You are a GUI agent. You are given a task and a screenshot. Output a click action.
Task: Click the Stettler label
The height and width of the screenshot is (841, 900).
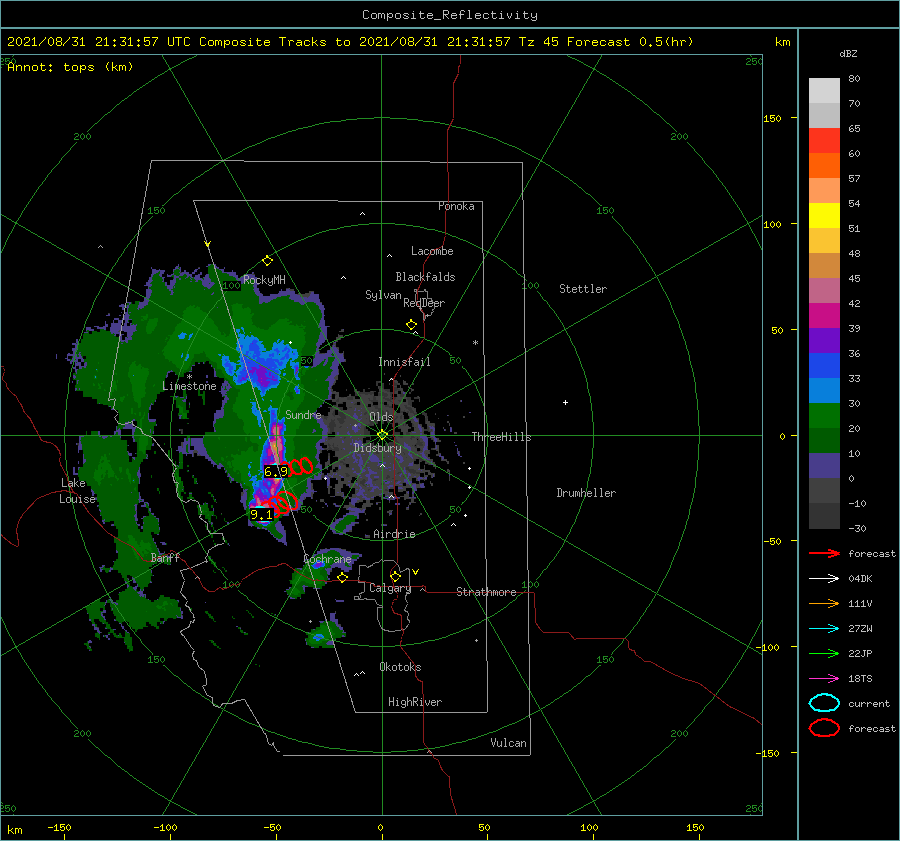point(583,289)
